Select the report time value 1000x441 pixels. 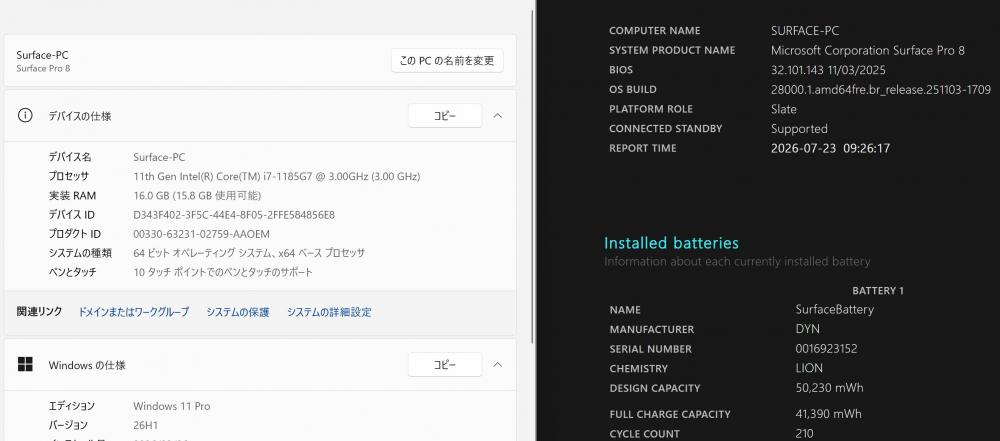pos(830,148)
